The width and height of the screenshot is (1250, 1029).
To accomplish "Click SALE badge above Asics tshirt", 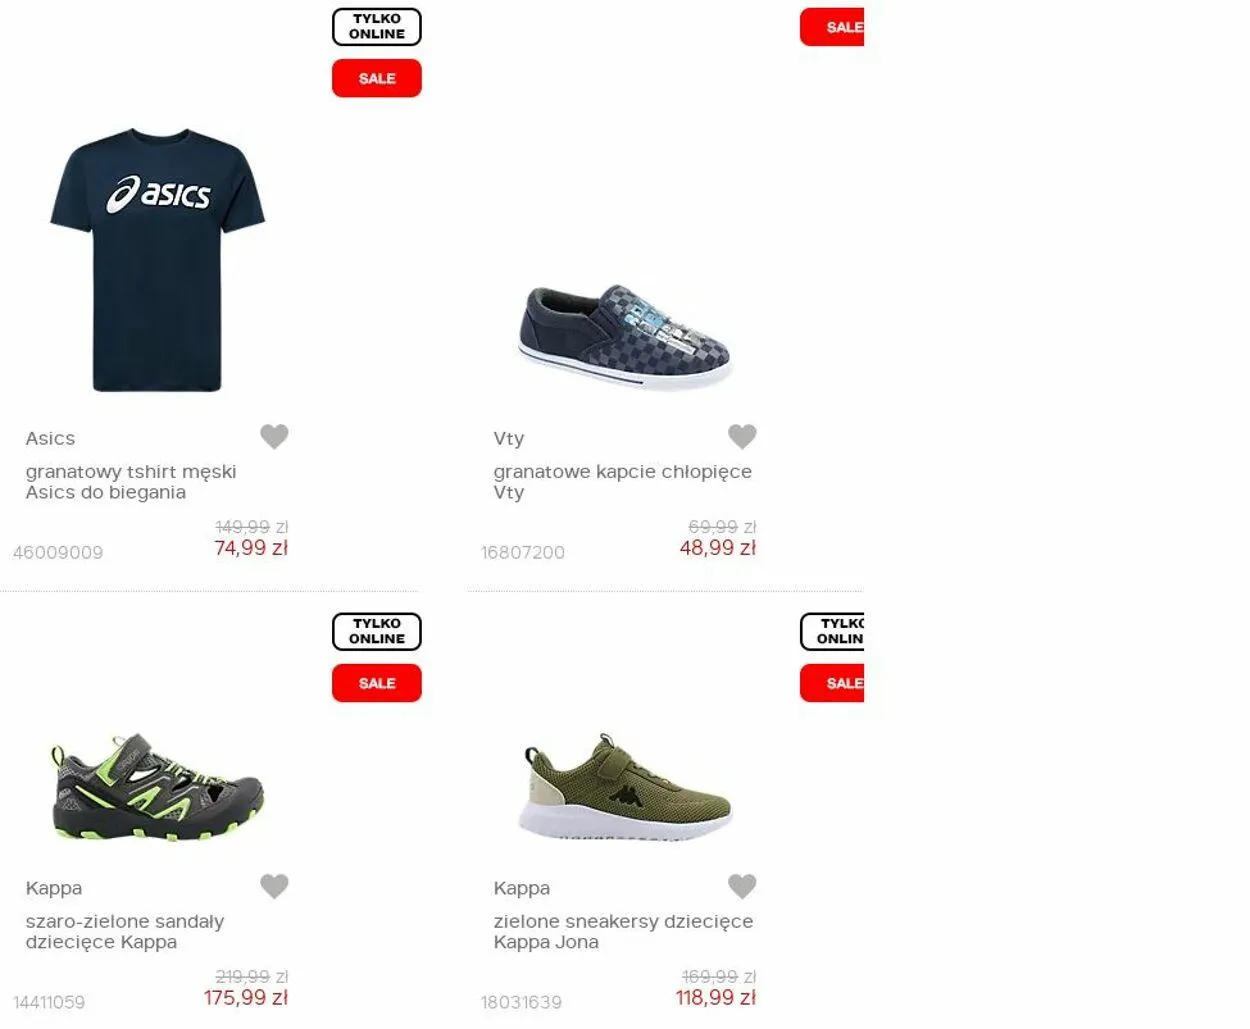I will tap(377, 78).
